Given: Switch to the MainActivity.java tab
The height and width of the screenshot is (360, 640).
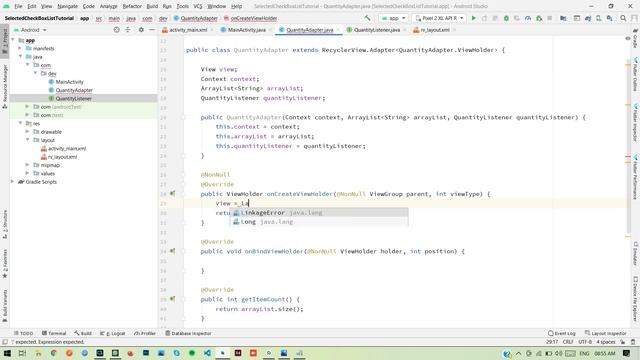Looking at the screenshot, I should click(246, 30).
